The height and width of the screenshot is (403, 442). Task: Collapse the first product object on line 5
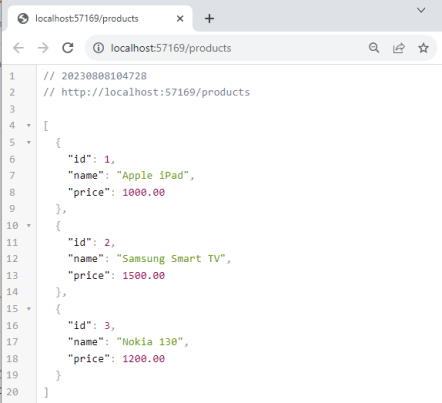point(29,142)
